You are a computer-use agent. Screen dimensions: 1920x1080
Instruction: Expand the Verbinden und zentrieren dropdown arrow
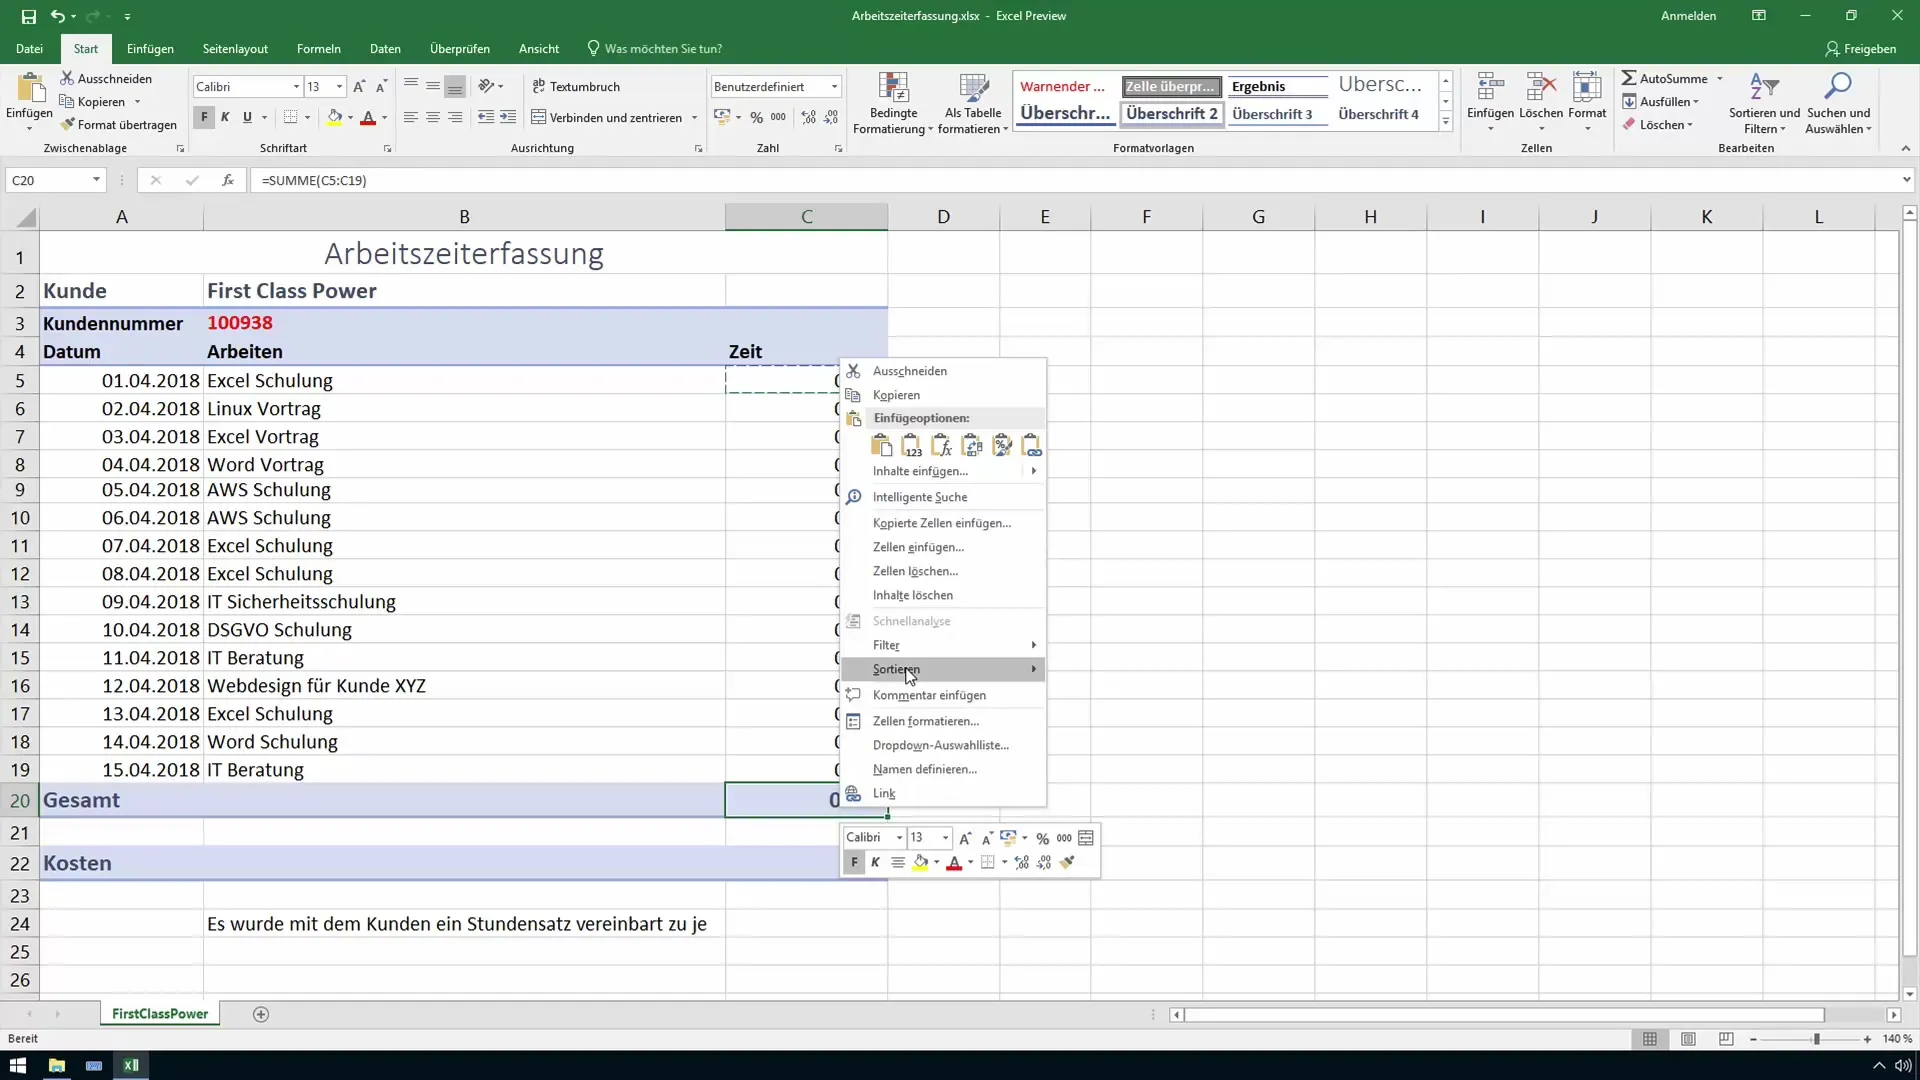pos(694,118)
